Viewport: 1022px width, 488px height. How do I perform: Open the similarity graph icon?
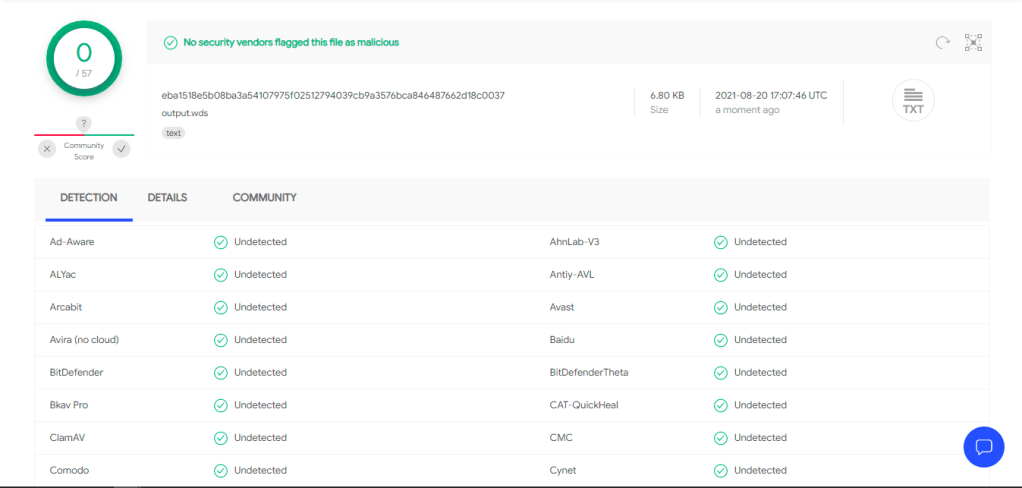973,42
